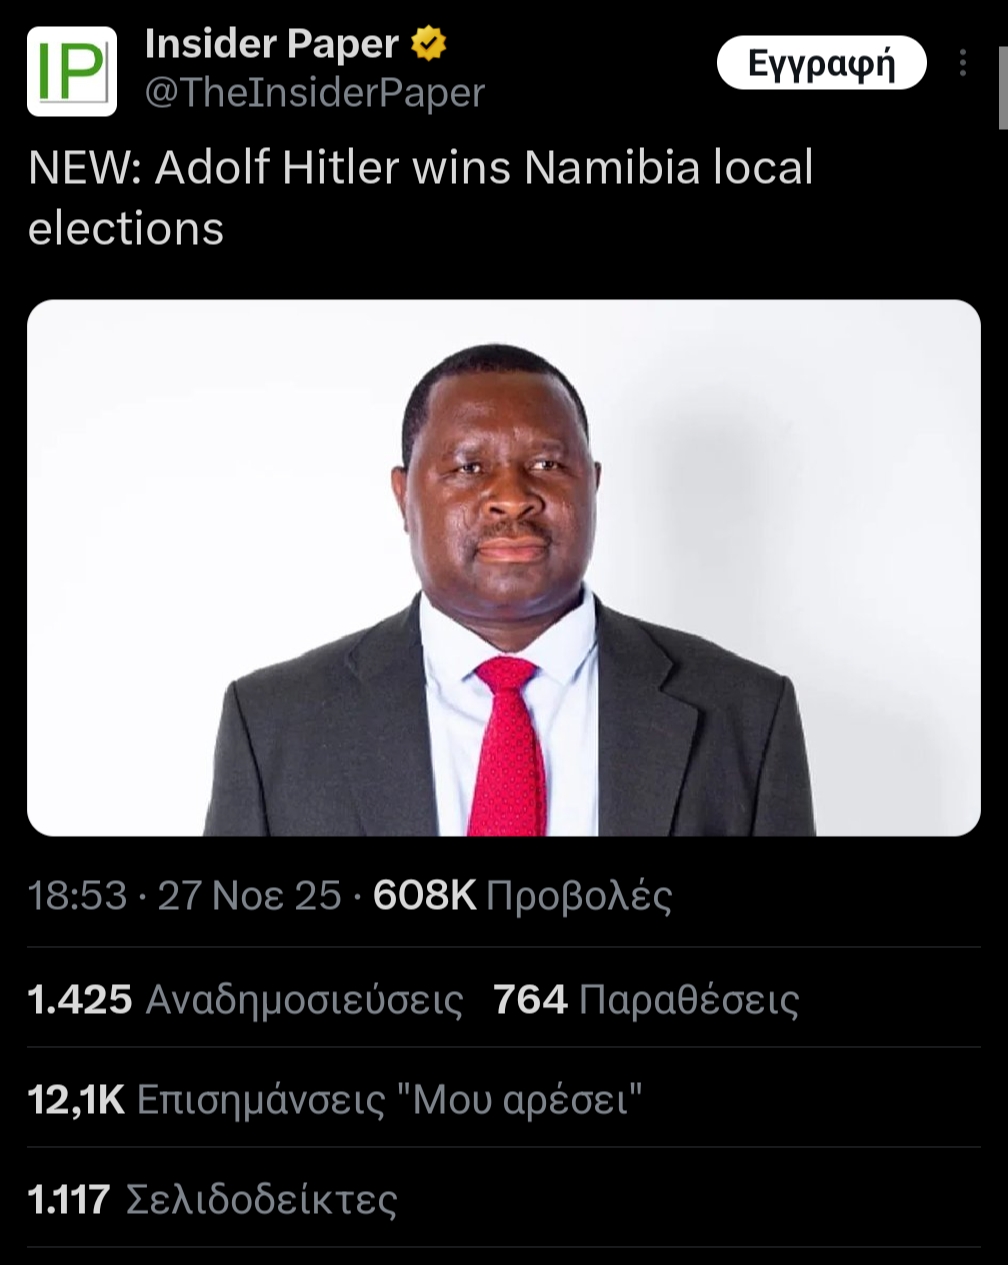Viewport: 1008px width, 1265px height.
Task: Click the 18:53 post time
Action: pyautogui.click(x=77, y=895)
